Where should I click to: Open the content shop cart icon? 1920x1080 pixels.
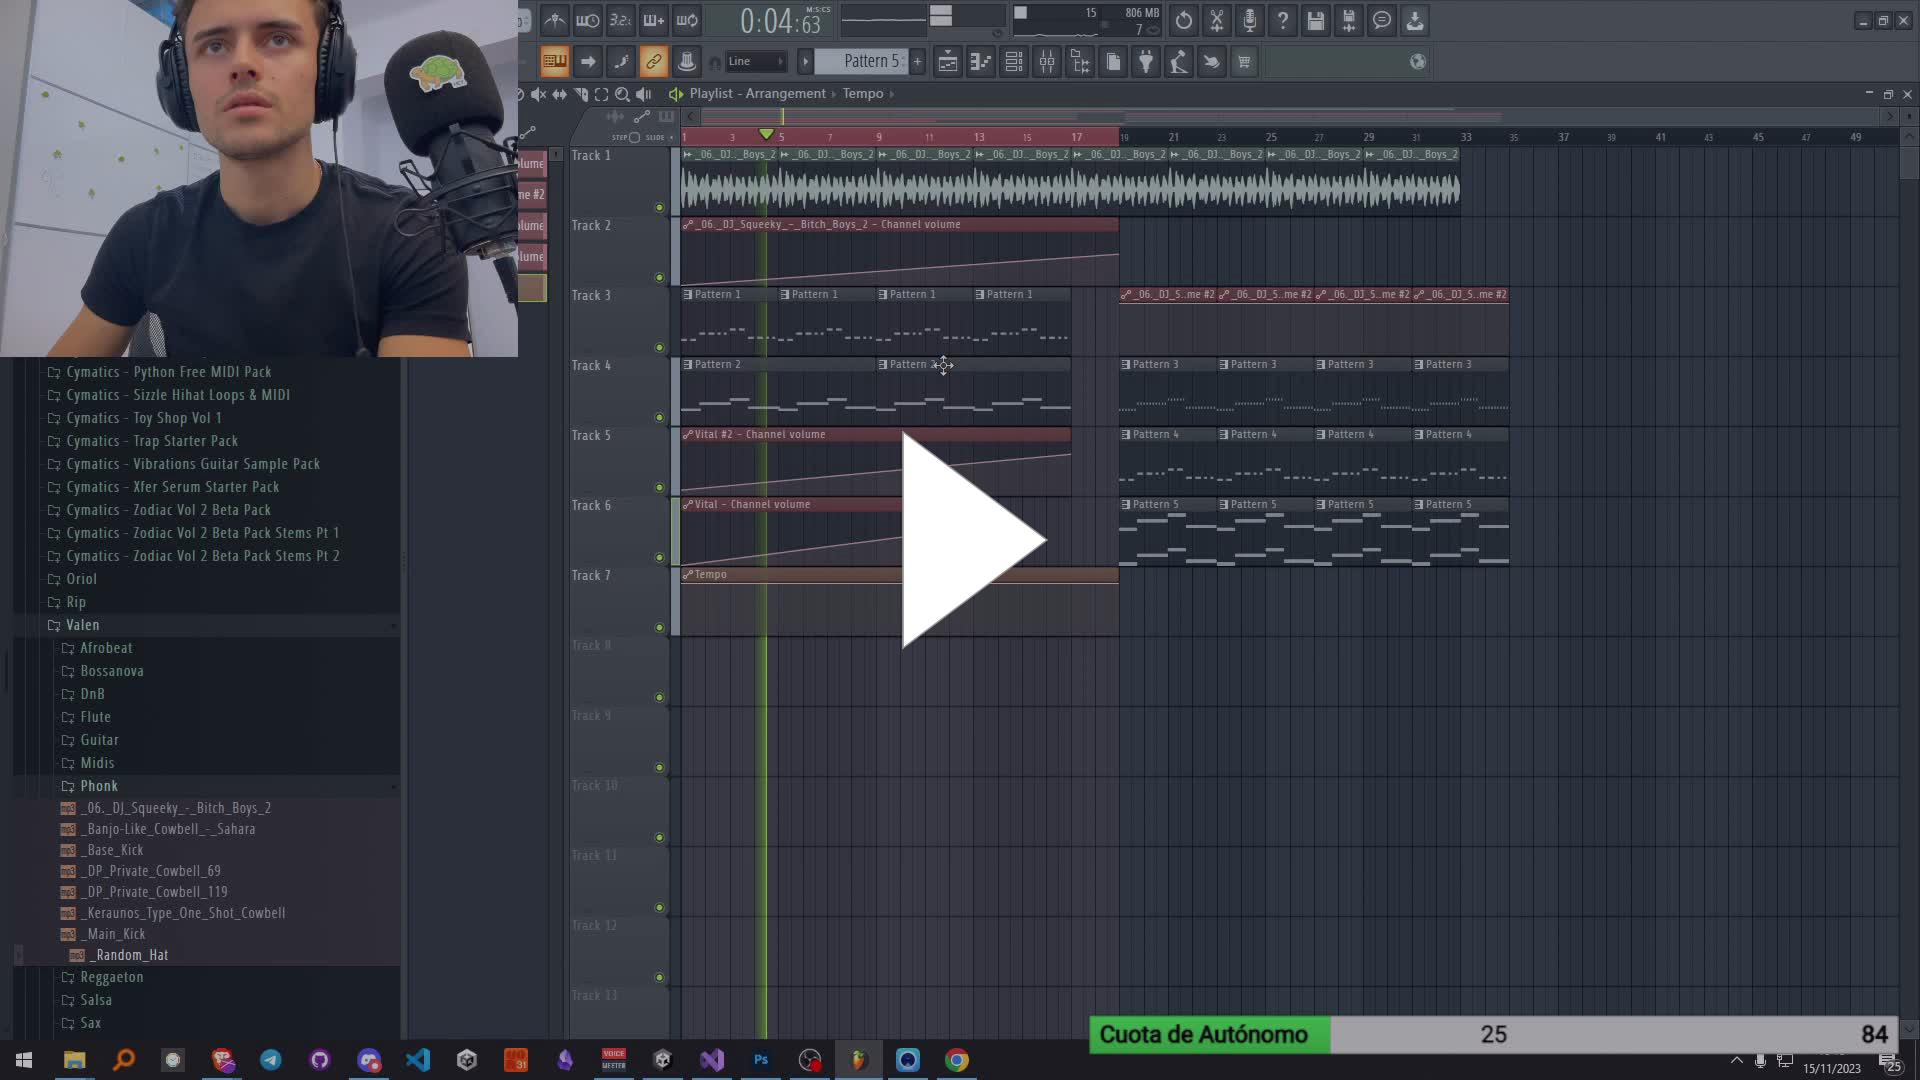1244,62
